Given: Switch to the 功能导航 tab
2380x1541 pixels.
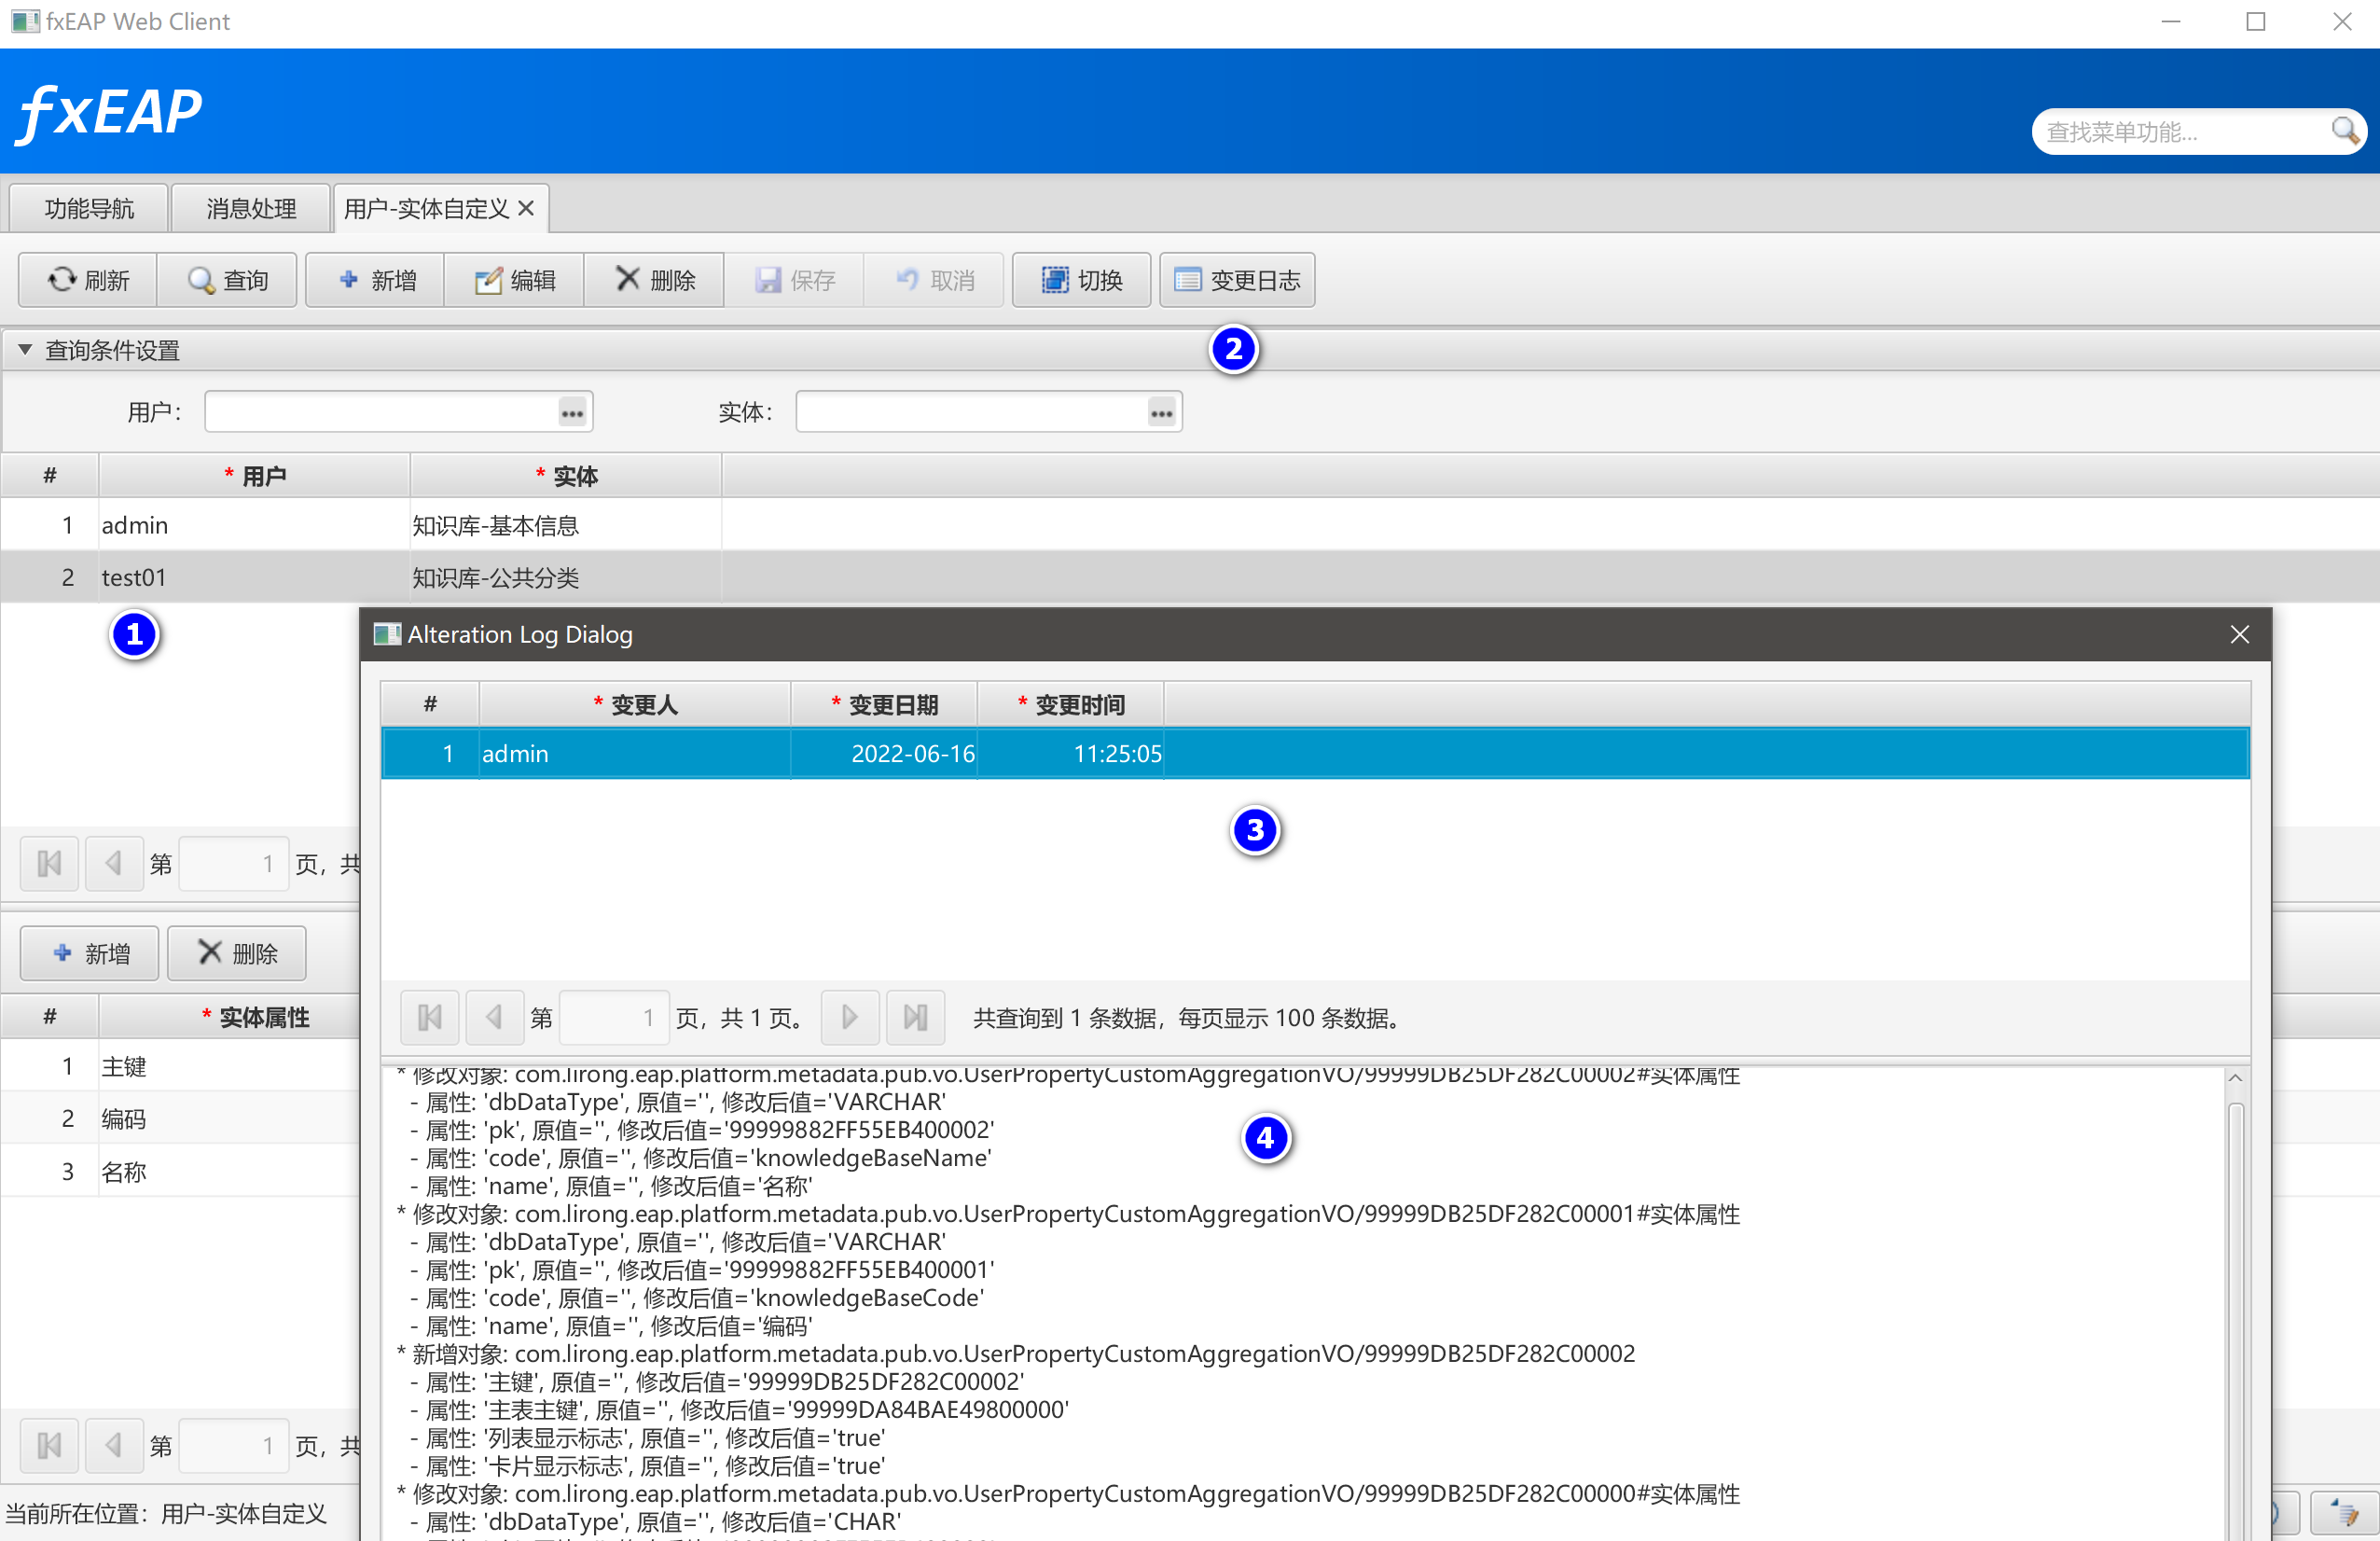Looking at the screenshot, I should 89,208.
